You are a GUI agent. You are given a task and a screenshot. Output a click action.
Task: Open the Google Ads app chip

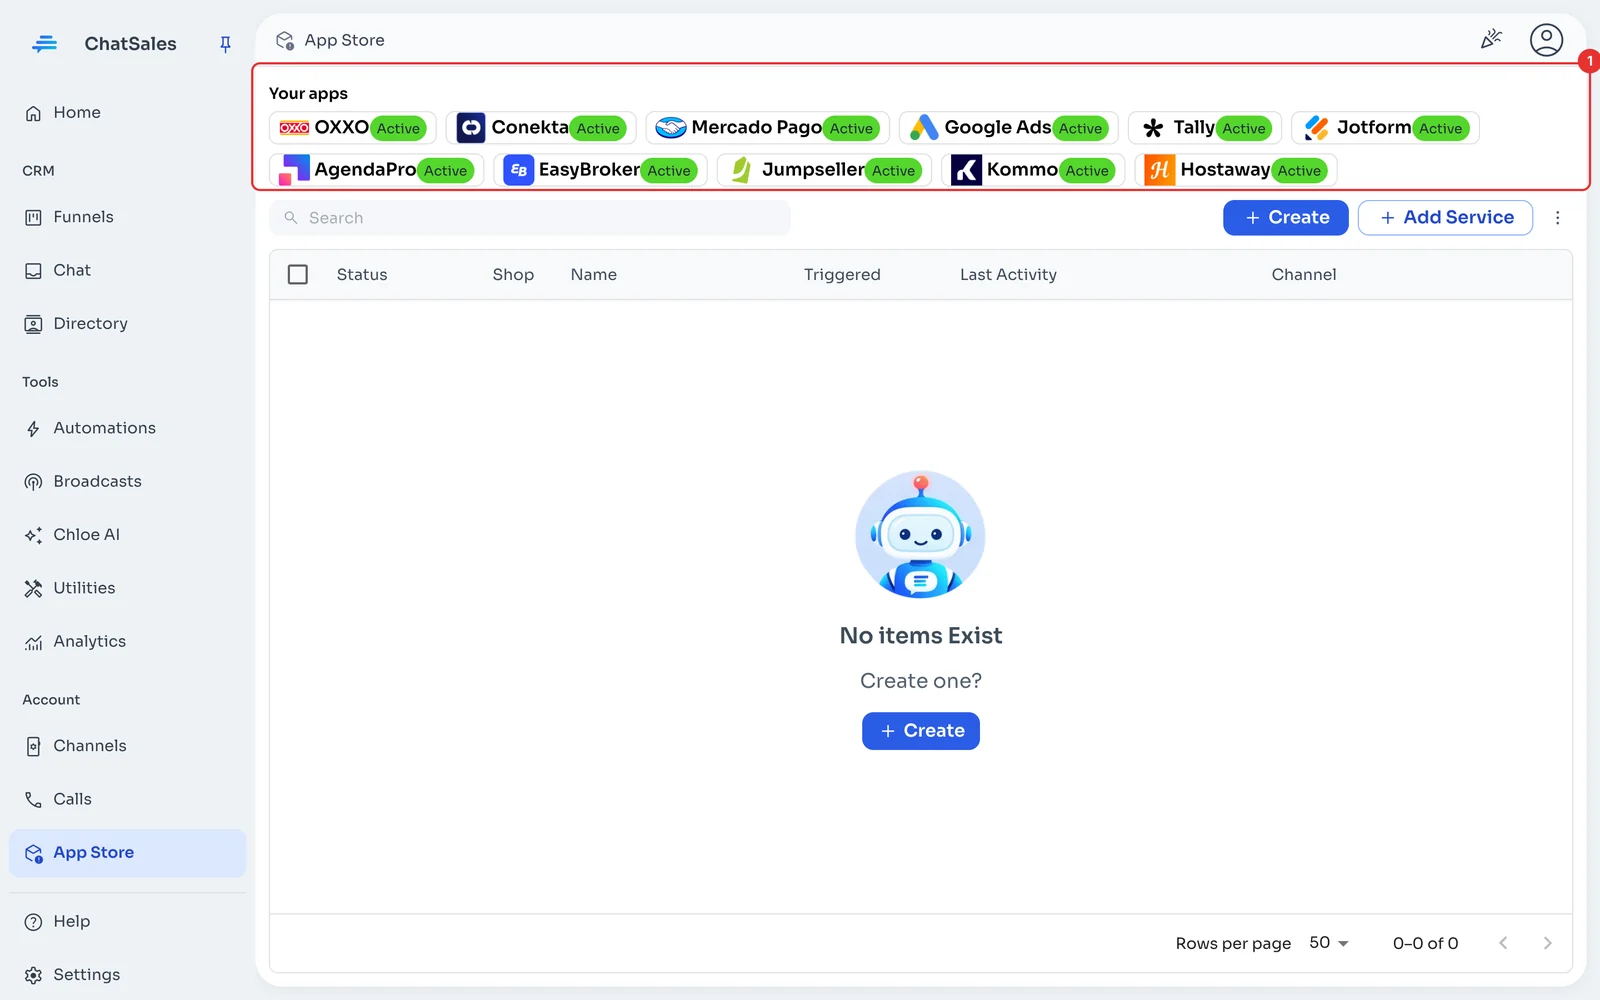[1008, 128]
